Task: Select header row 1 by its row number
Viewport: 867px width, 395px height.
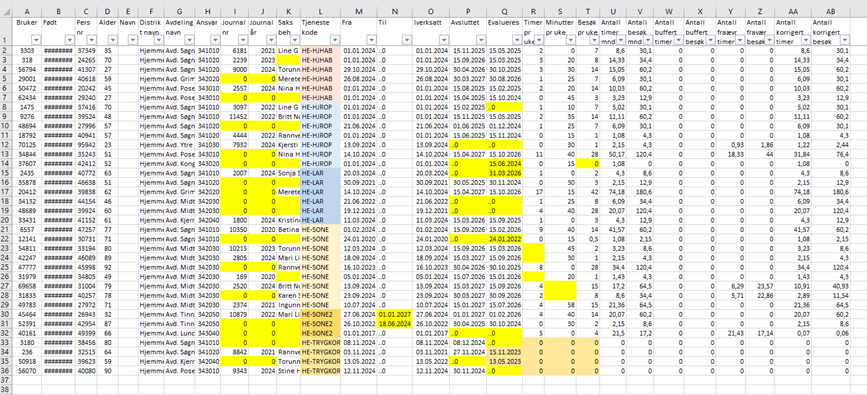Action: [x=6, y=31]
